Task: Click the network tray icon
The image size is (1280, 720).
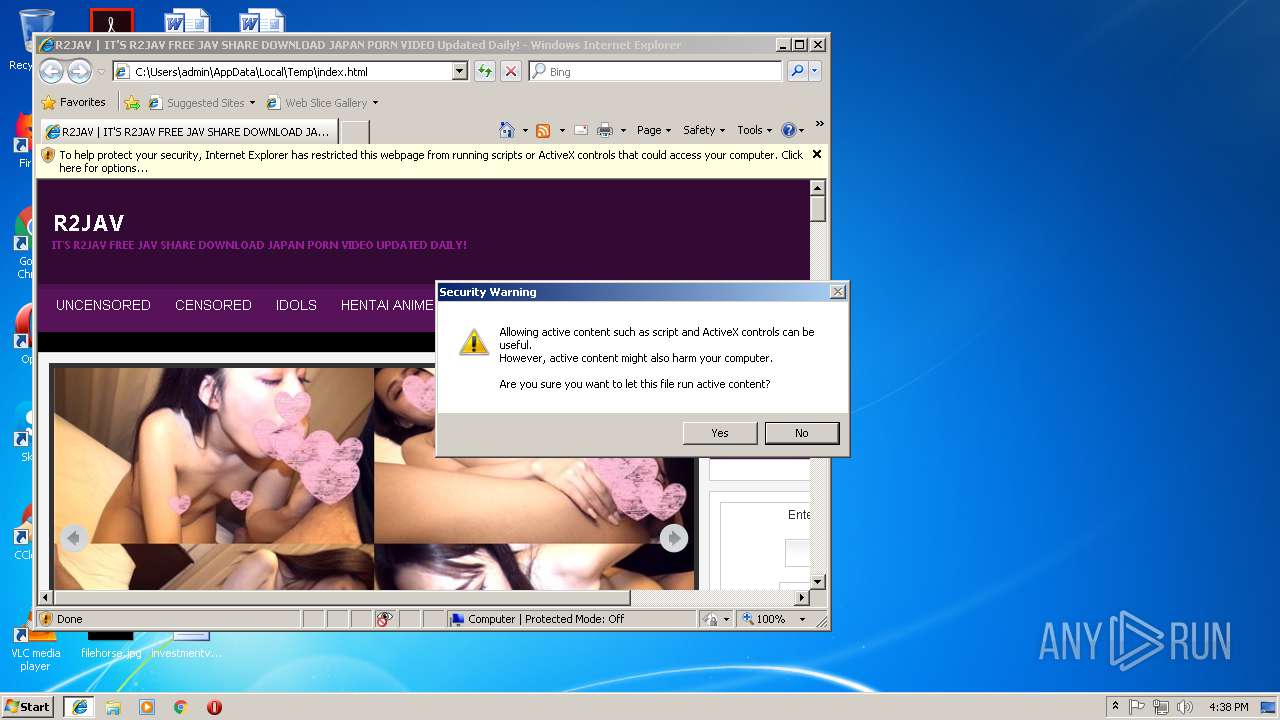Action: click(1161, 707)
